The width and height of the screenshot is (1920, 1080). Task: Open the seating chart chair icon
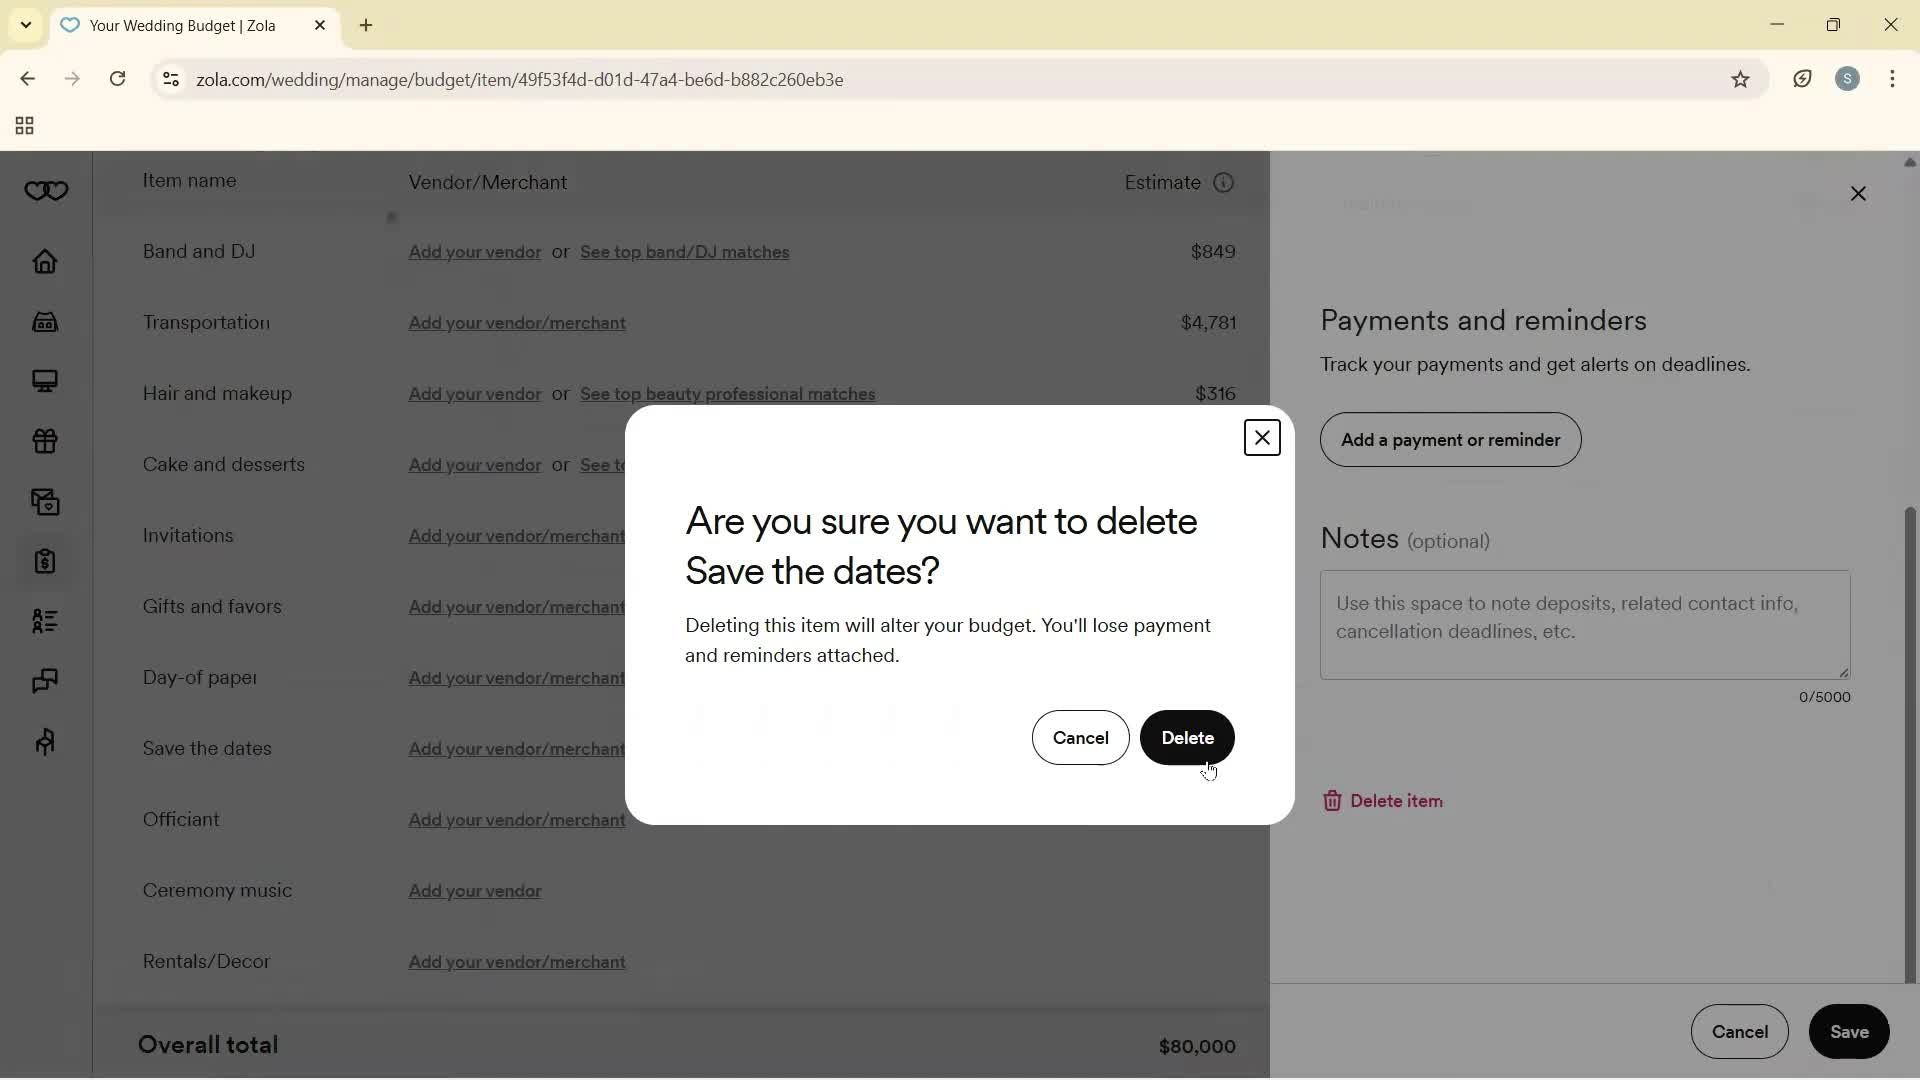45,741
